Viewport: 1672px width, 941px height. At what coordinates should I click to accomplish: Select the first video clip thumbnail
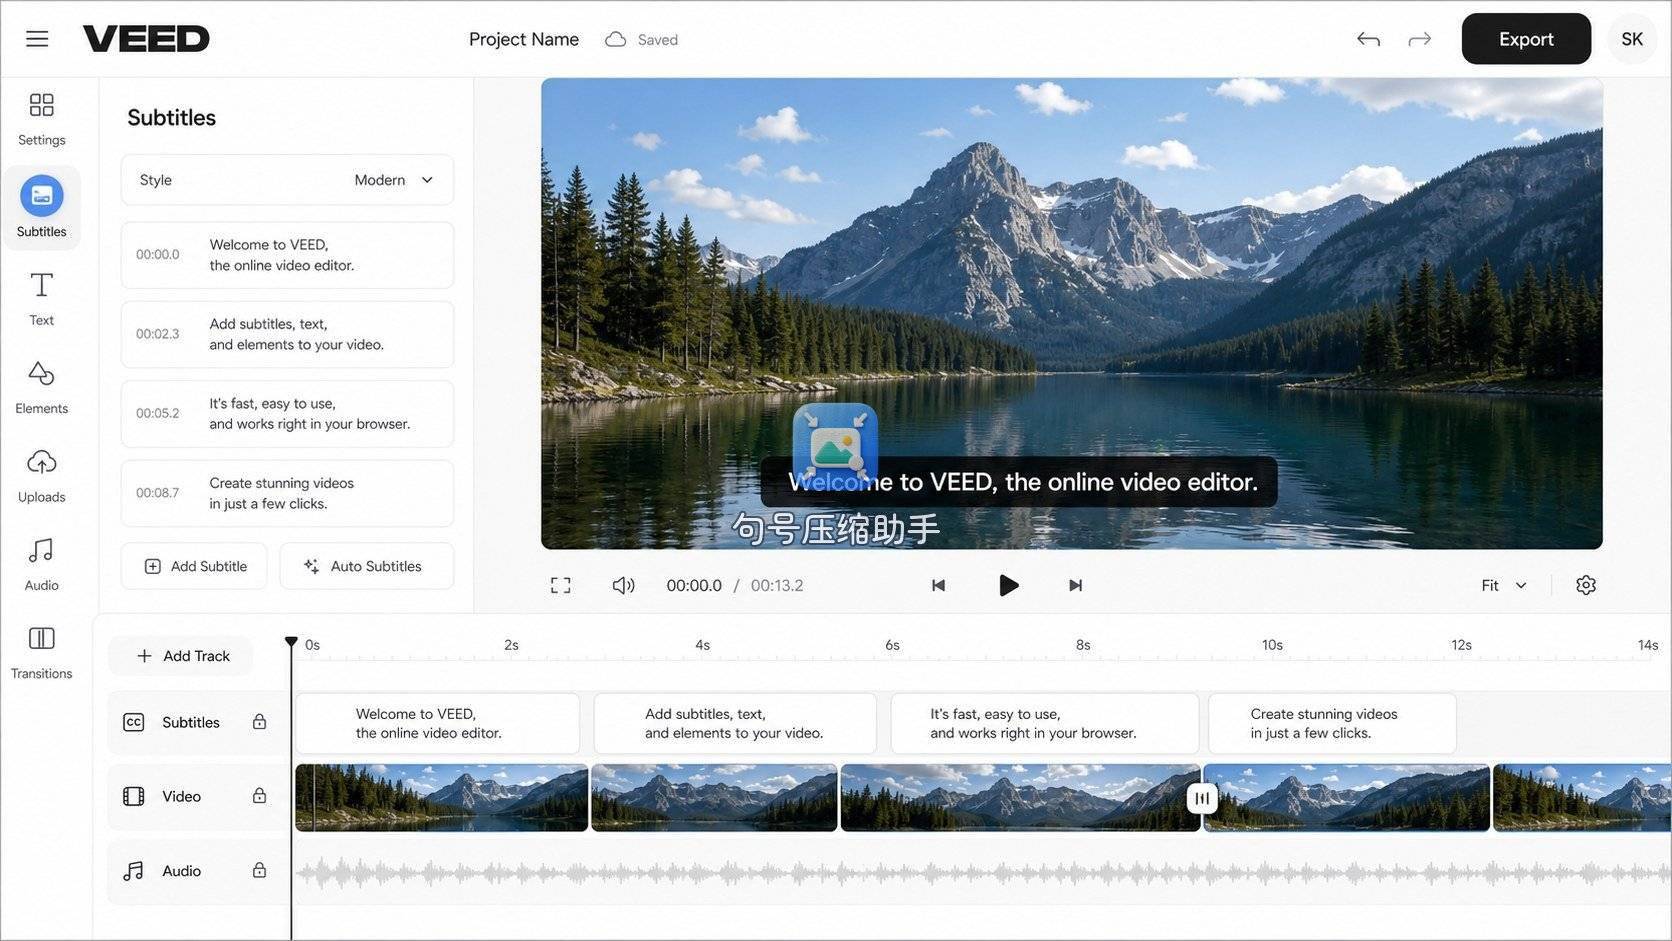pos(442,798)
